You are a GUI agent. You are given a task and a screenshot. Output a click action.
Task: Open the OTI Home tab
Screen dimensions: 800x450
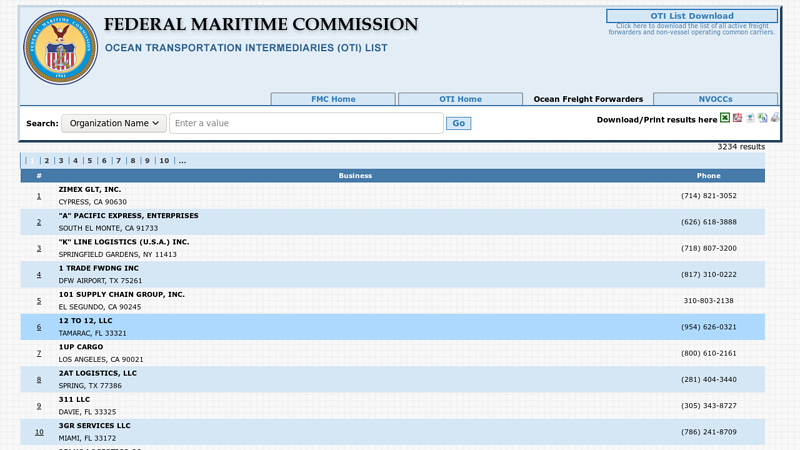460,99
